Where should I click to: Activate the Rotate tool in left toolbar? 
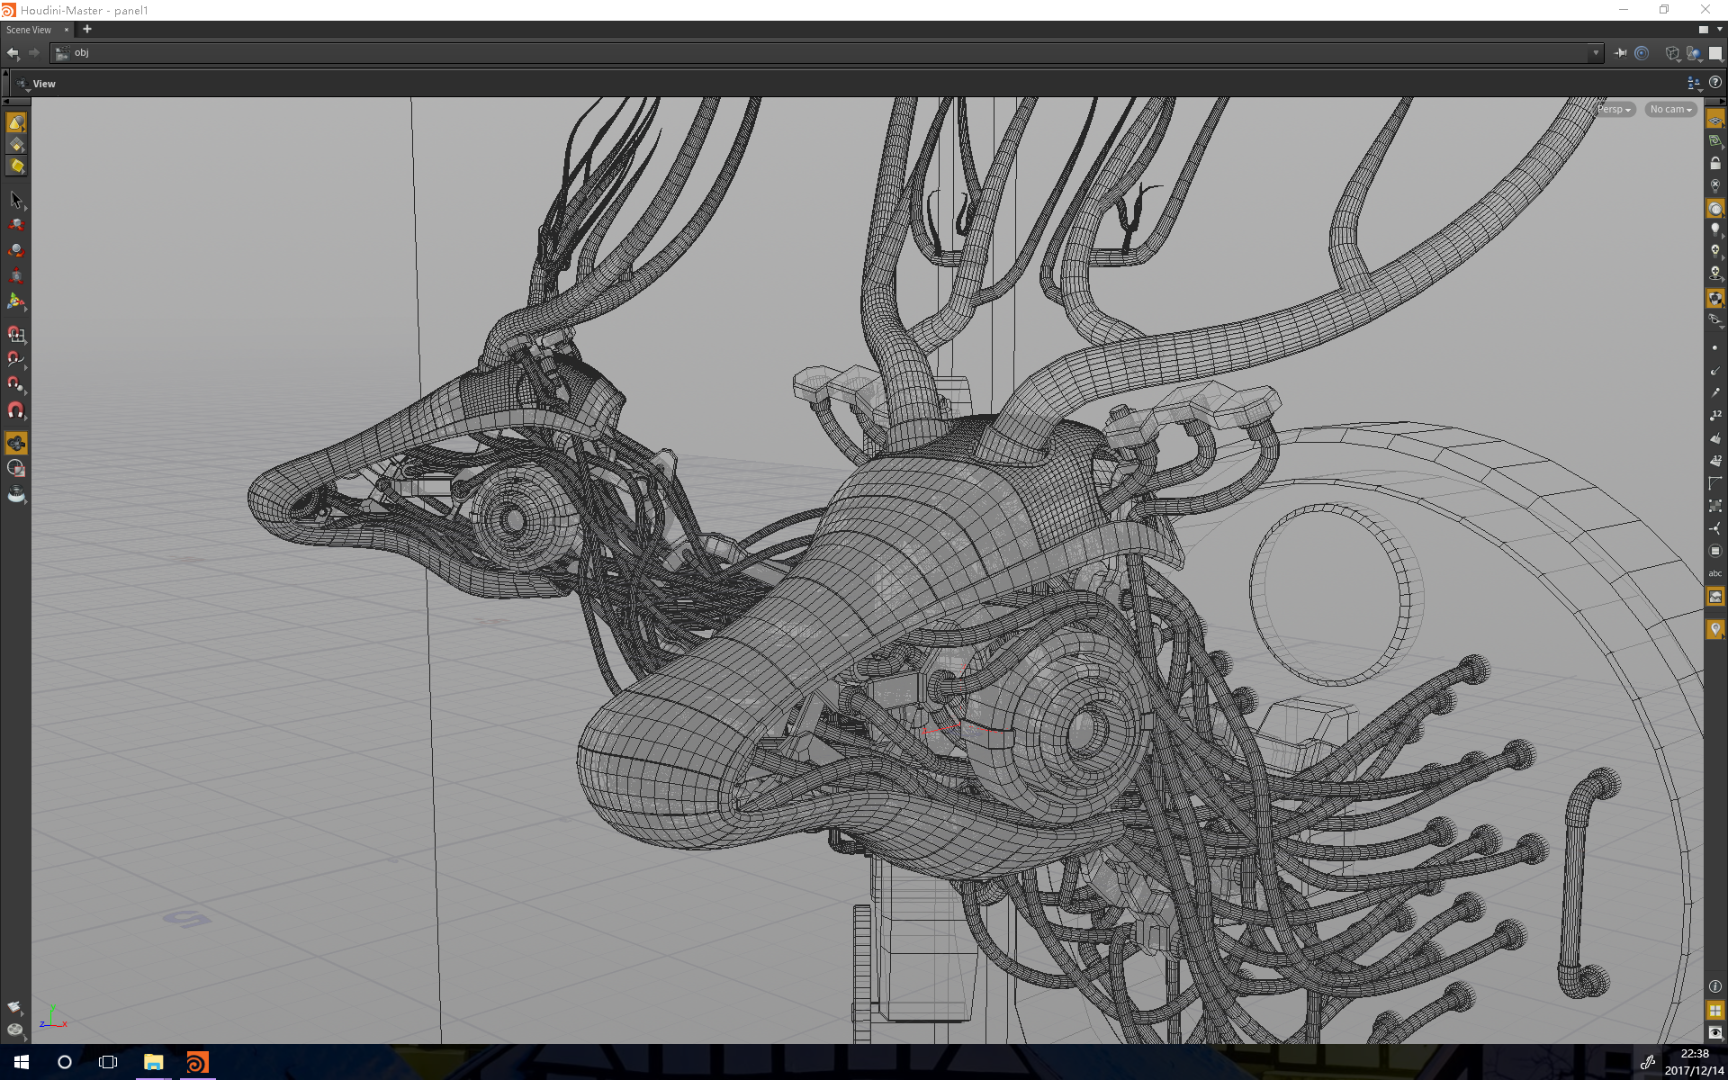click(x=16, y=250)
